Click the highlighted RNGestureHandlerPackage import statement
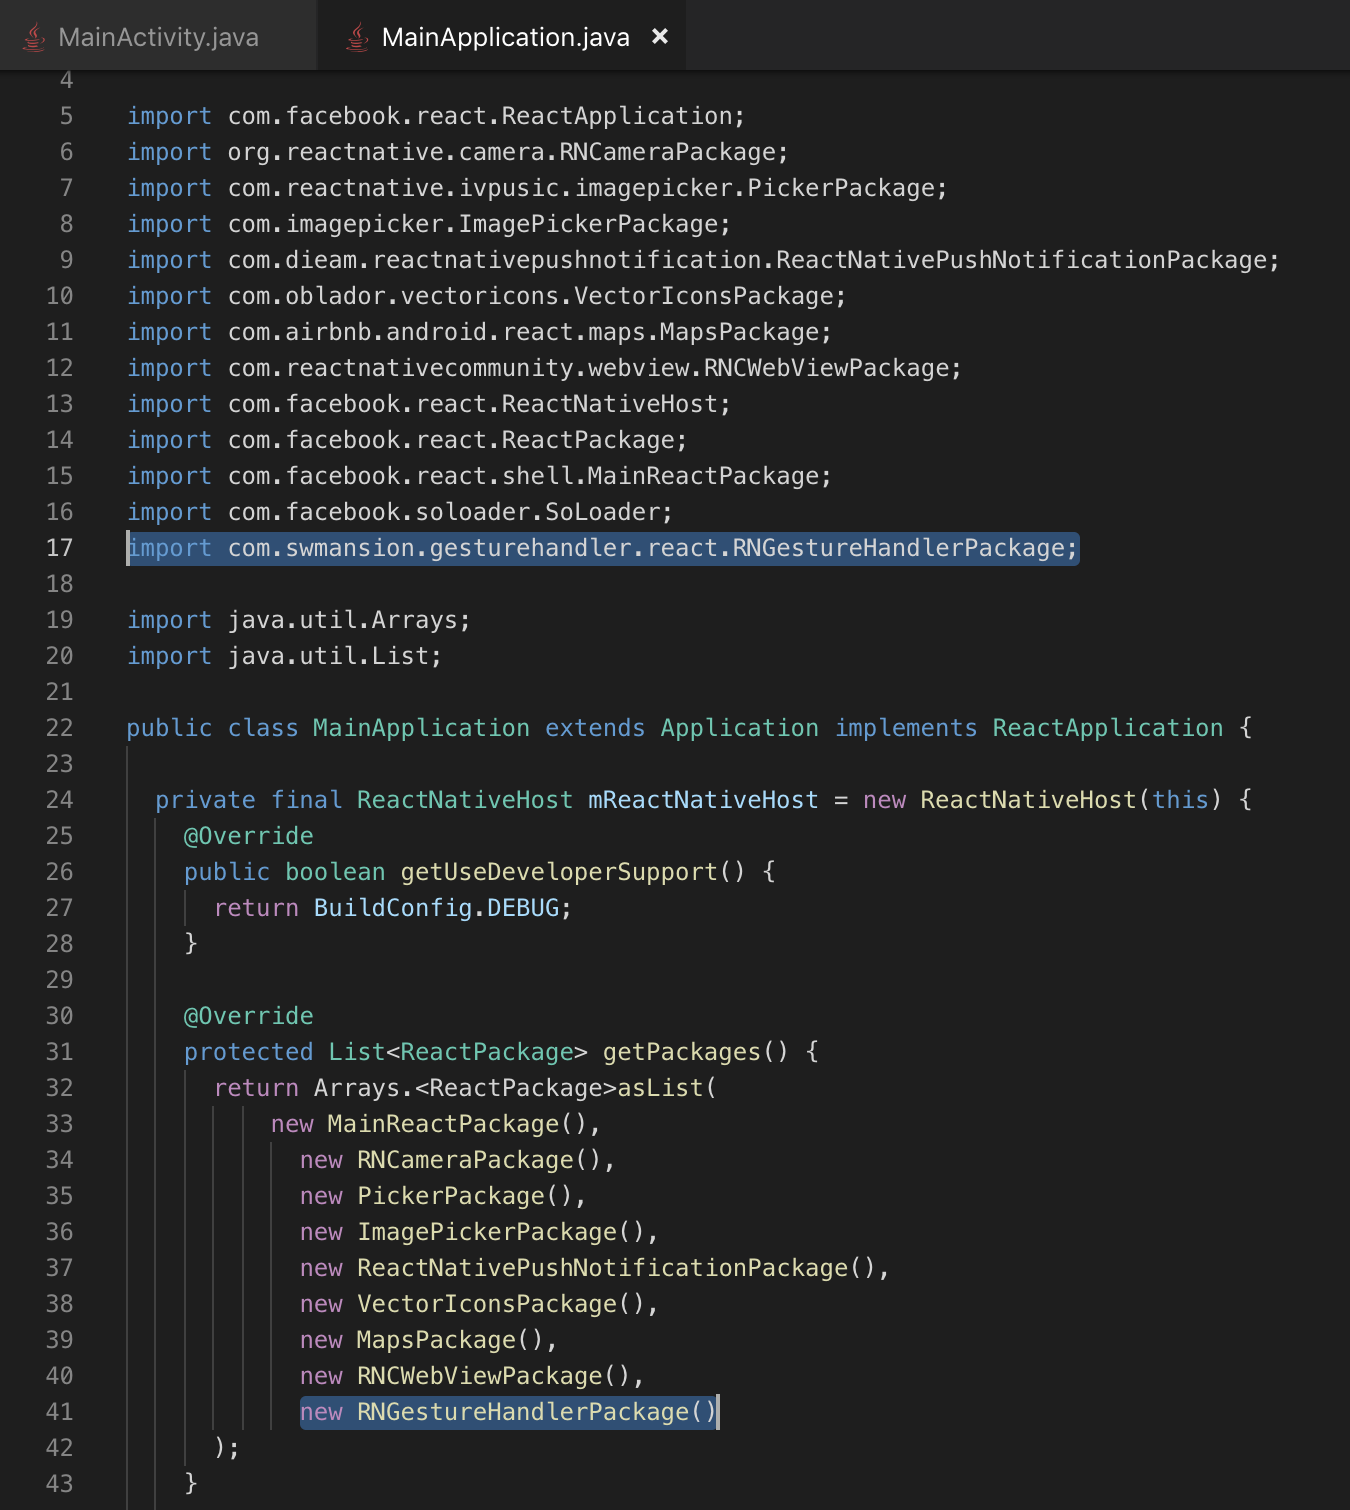Screen dimensions: 1350x1510 (x=600, y=547)
